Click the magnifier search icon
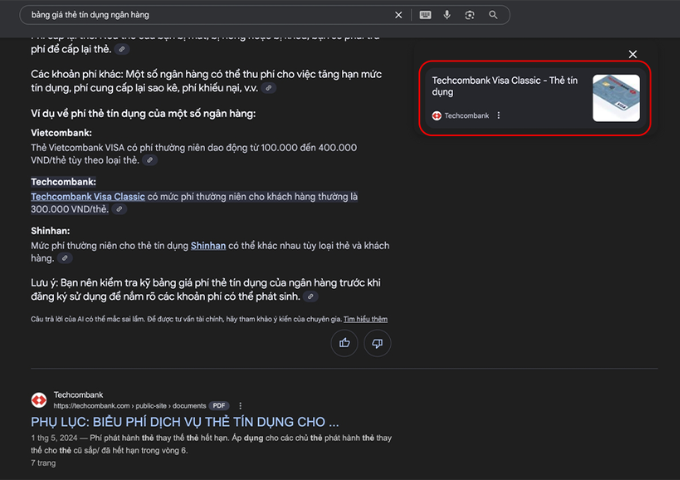680x480 pixels. point(493,15)
